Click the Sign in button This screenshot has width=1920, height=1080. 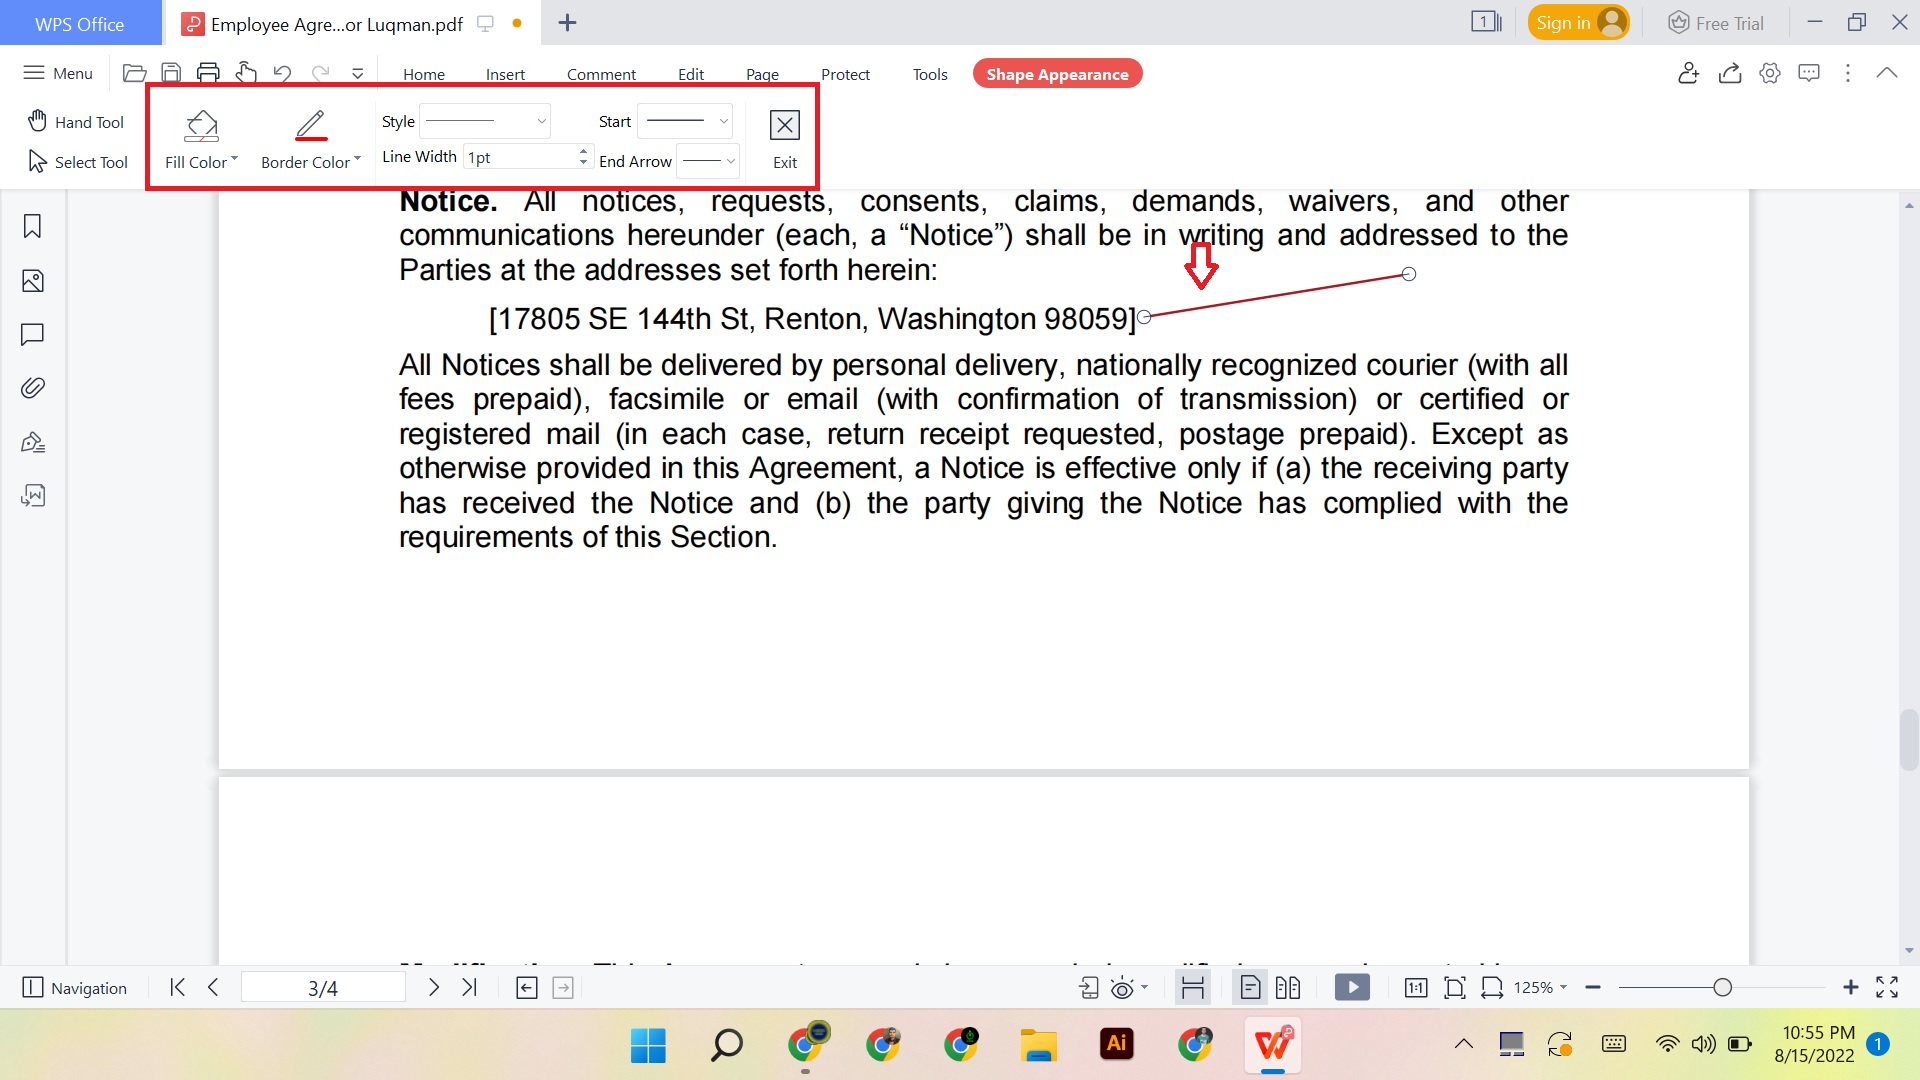[x=1577, y=23]
